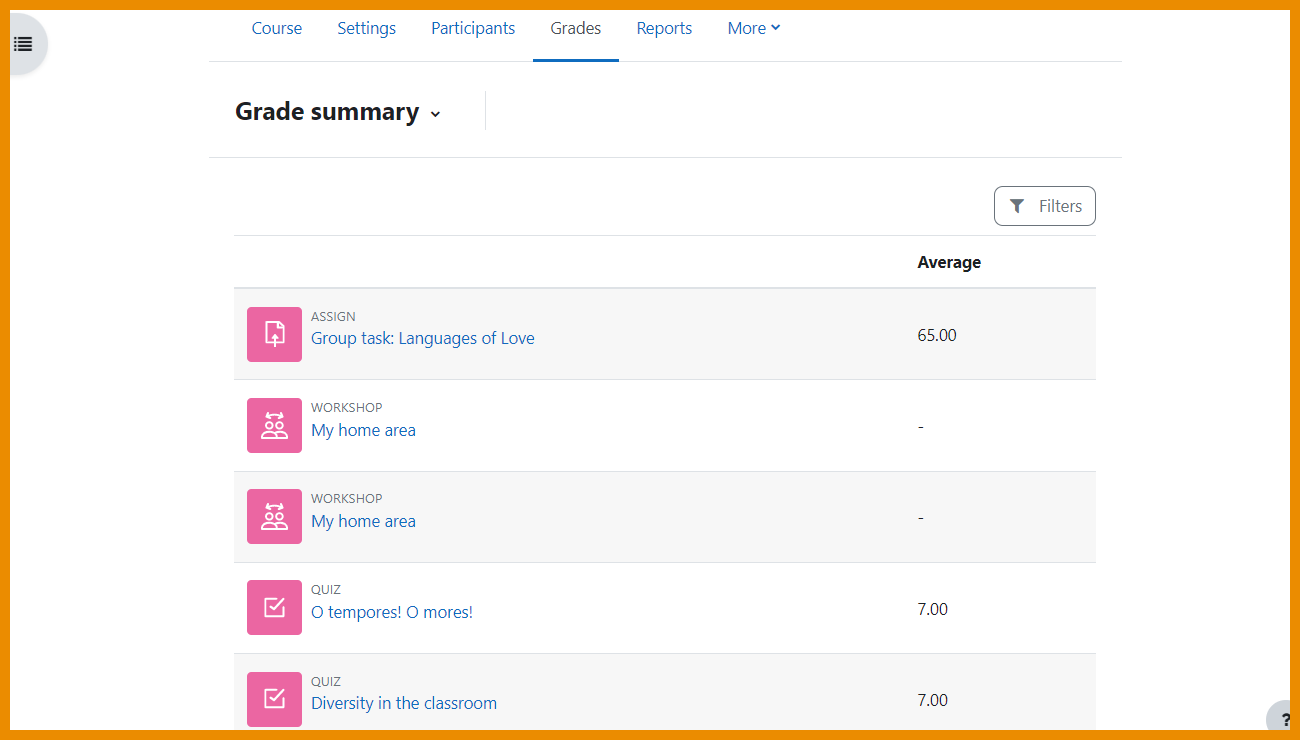Select the quiz icon next to O tempores! O mores!
The height and width of the screenshot is (740, 1300).
(274, 607)
